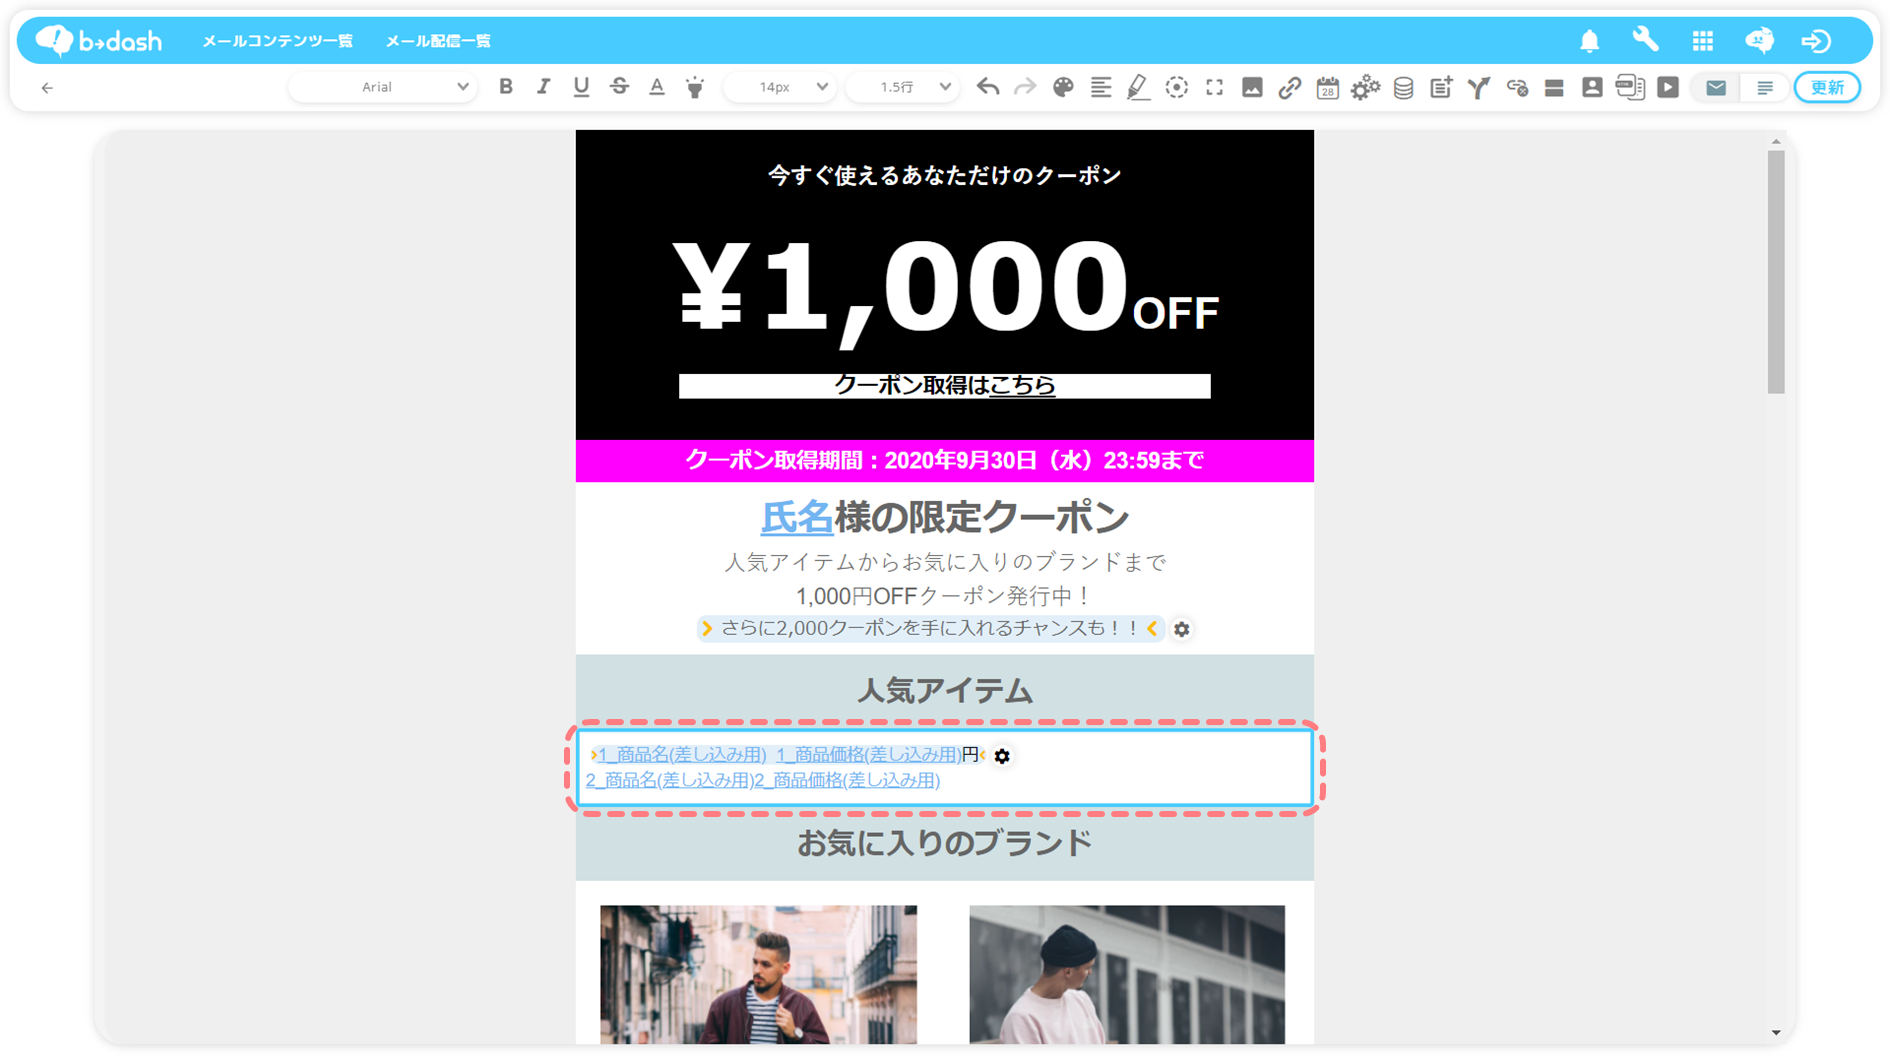Click the dashed circle target tool
Viewport: 1890px width, 1063px height.
(x=1177, y=87)
